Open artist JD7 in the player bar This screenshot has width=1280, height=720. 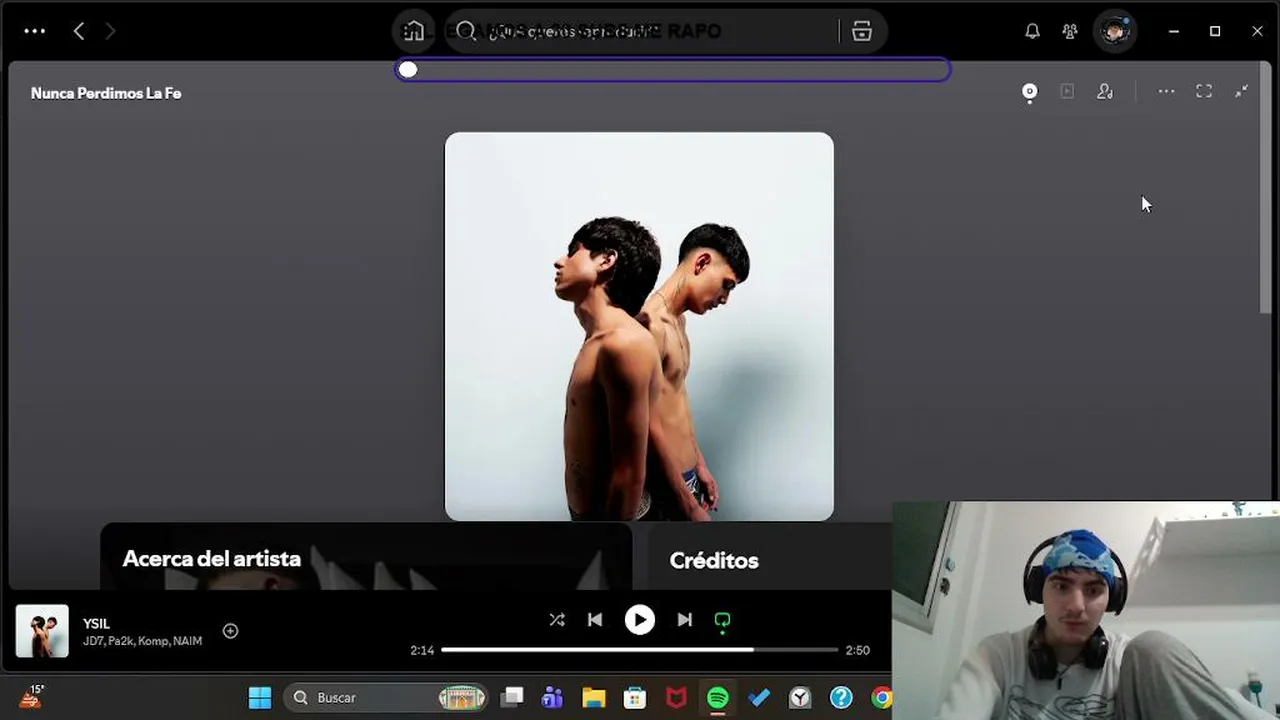93,641
